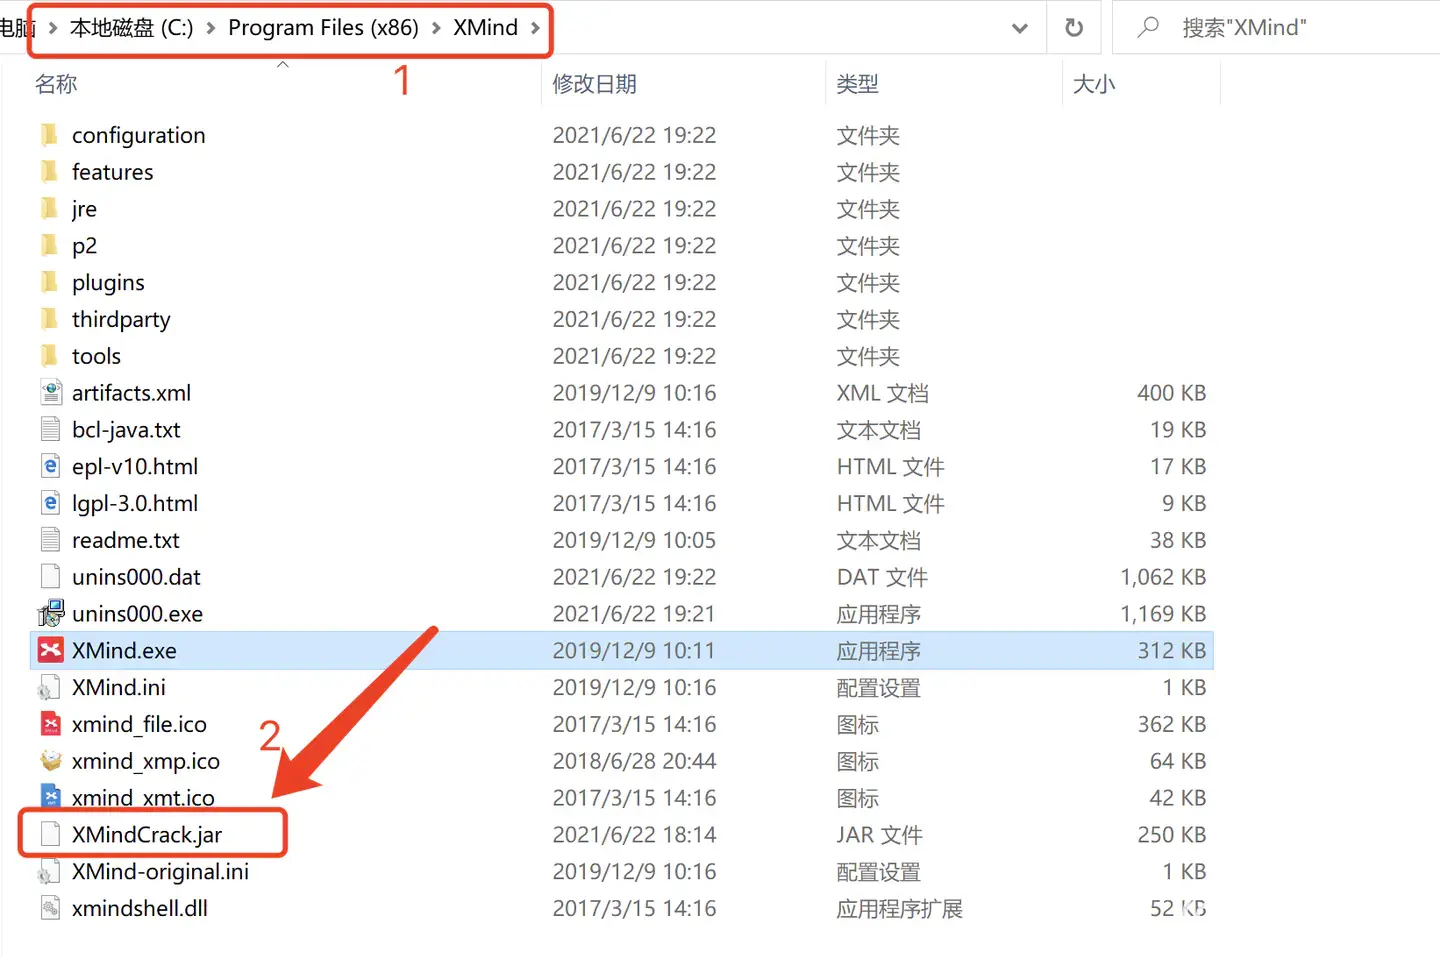
Task: Sort by 名称 column header
Action: [56, 85]
